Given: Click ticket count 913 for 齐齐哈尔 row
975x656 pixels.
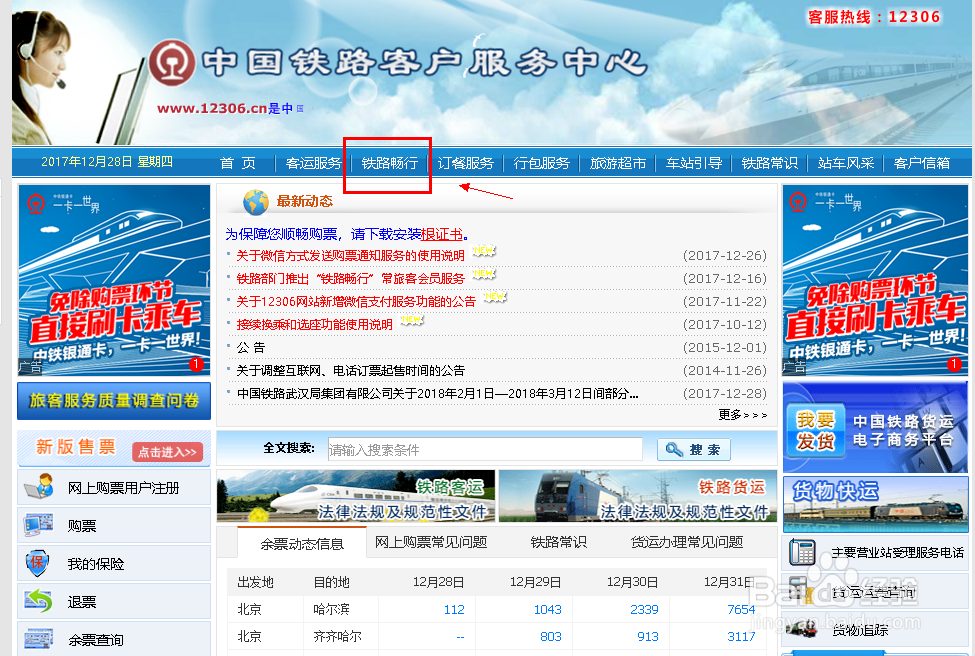Looking at the screenshot, I should (647, 636).
